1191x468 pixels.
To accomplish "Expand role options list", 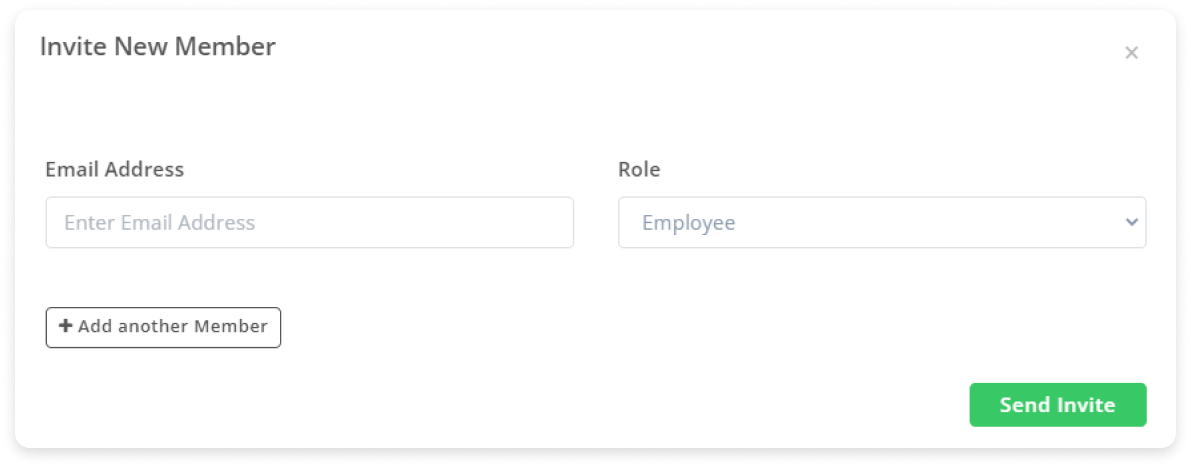I will [882, 223].
